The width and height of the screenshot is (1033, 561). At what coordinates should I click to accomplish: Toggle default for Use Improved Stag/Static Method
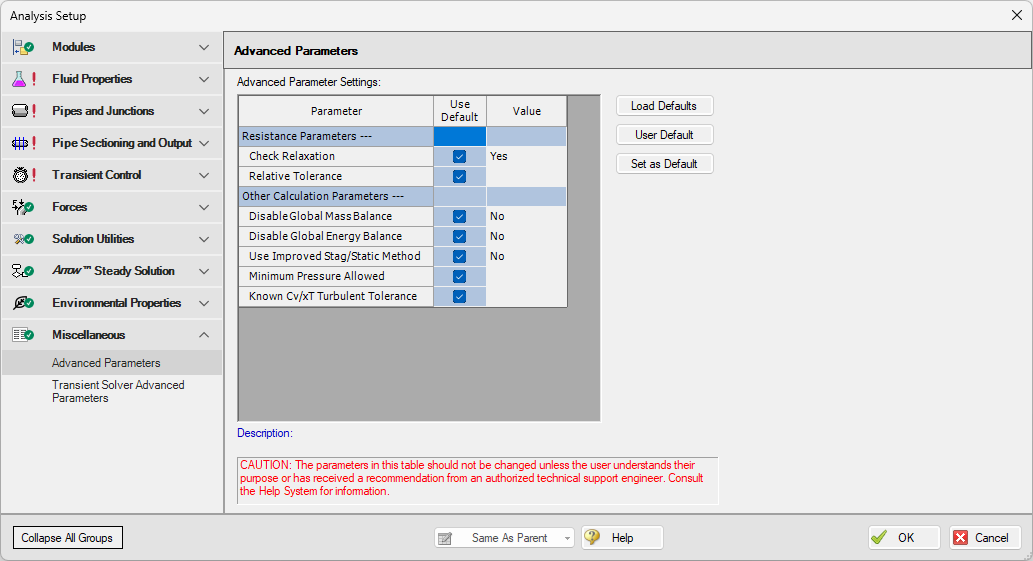[460, 257]
